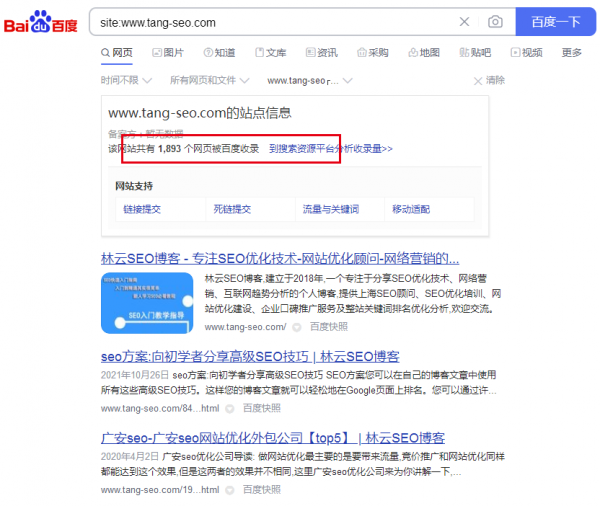Click the 死链提交 link

(232, 209)
